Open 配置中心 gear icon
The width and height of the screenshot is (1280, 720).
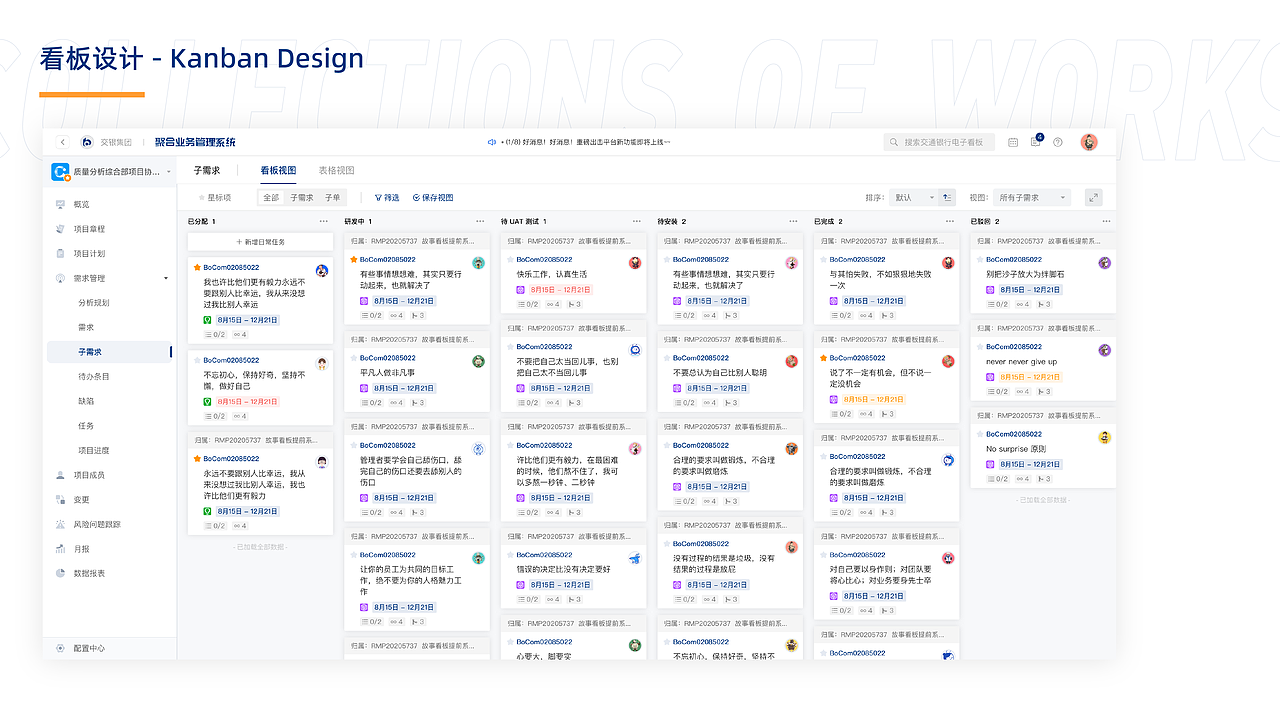click(61, 648)
